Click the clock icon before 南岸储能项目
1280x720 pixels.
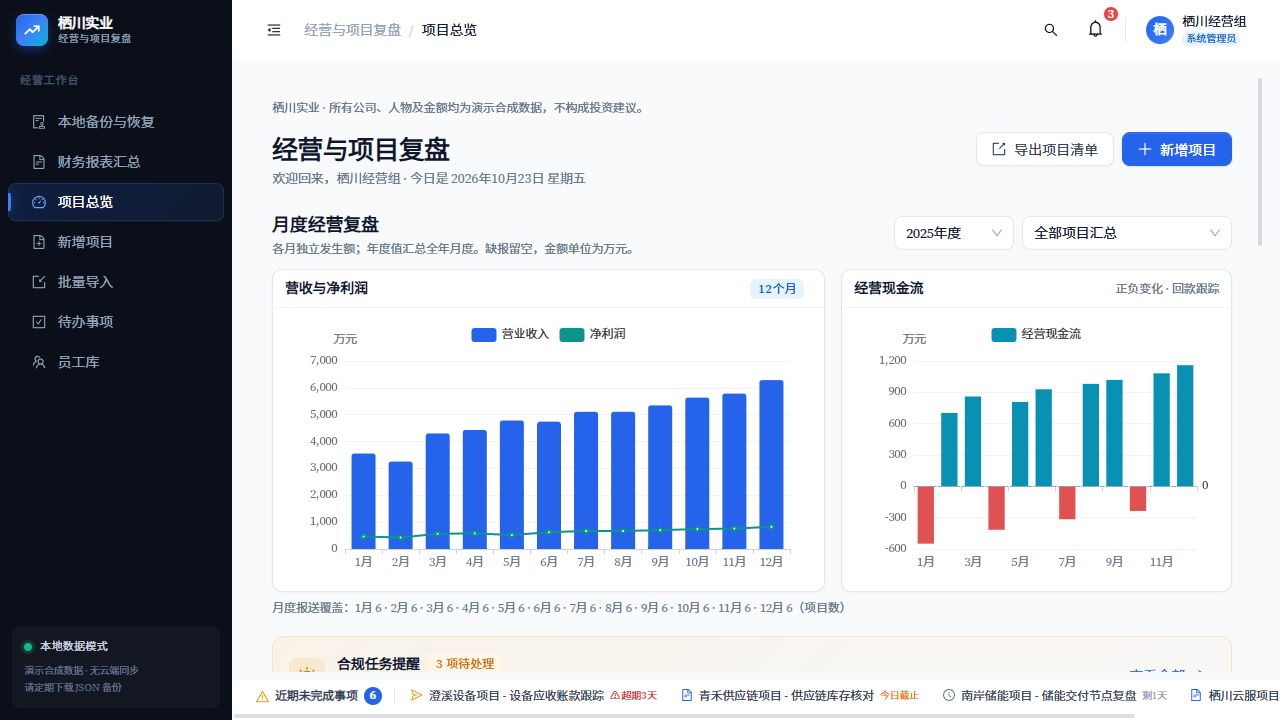948,696
